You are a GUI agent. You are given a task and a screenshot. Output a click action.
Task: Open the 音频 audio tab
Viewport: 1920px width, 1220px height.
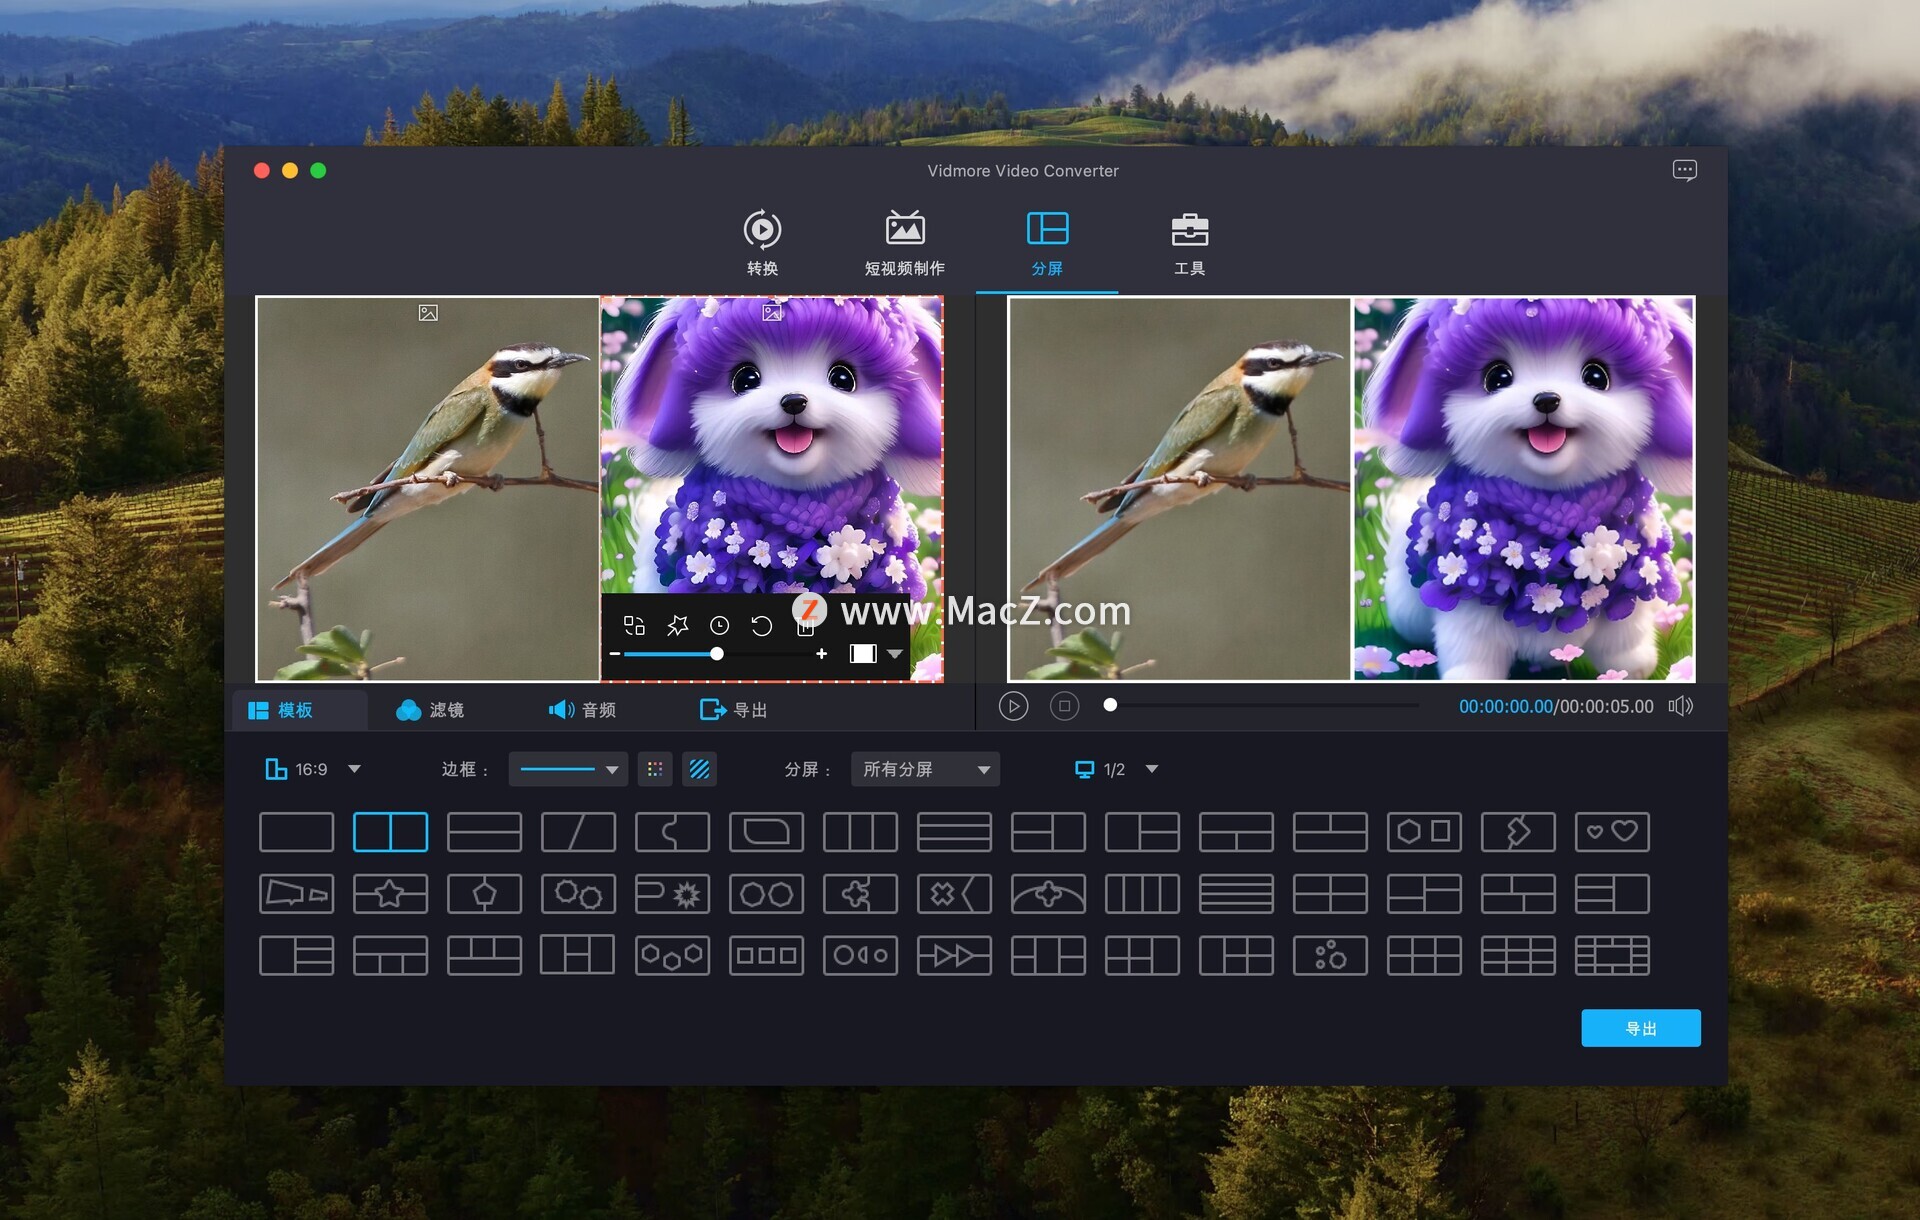click(582, 710)
